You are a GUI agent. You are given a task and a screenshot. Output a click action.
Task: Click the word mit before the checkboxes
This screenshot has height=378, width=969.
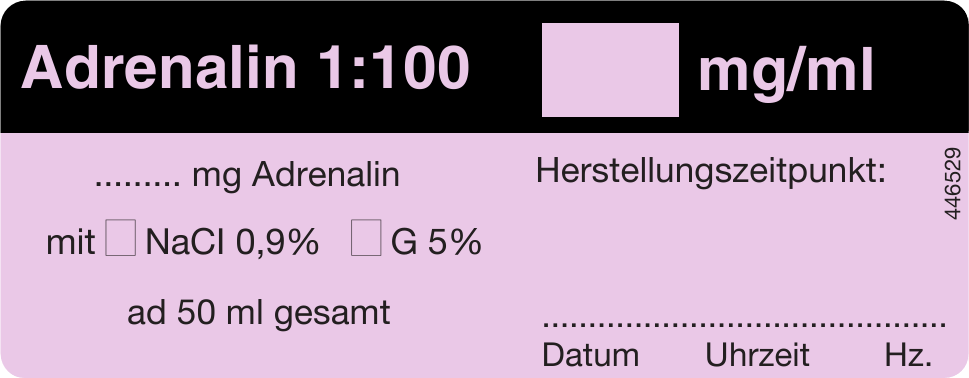tap(70, 242)
